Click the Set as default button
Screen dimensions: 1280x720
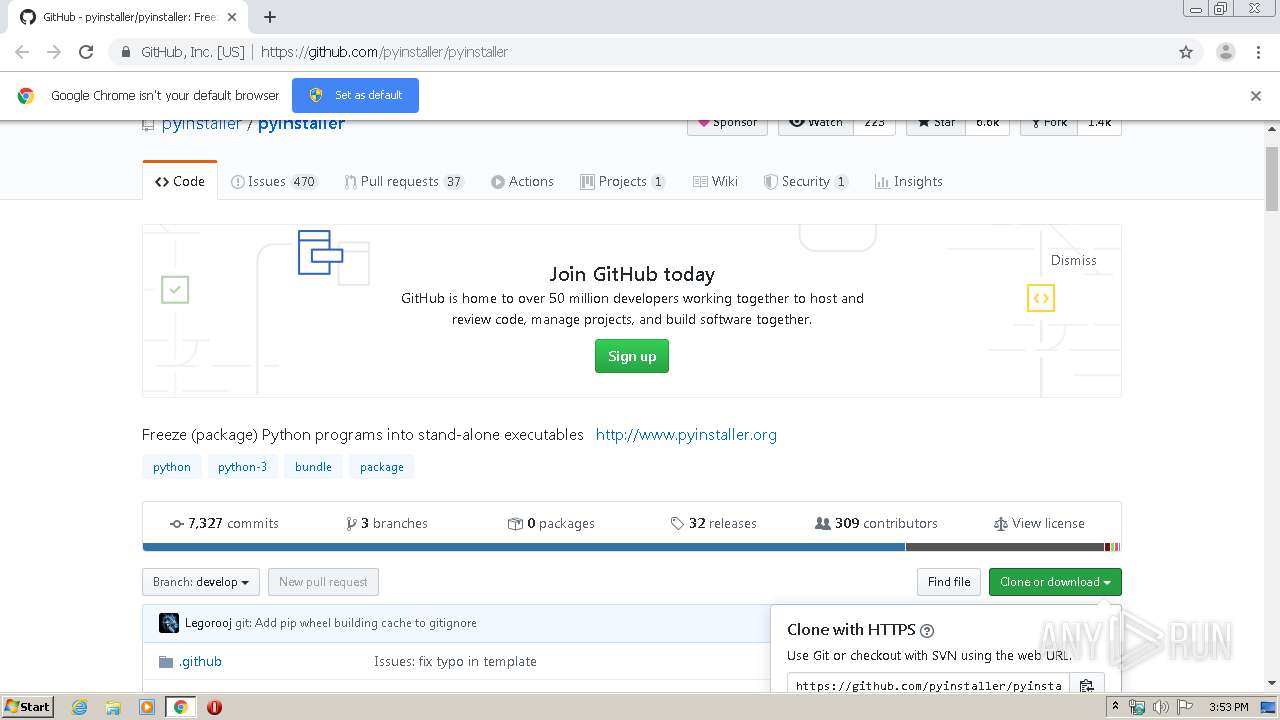(x=355, y=95)
